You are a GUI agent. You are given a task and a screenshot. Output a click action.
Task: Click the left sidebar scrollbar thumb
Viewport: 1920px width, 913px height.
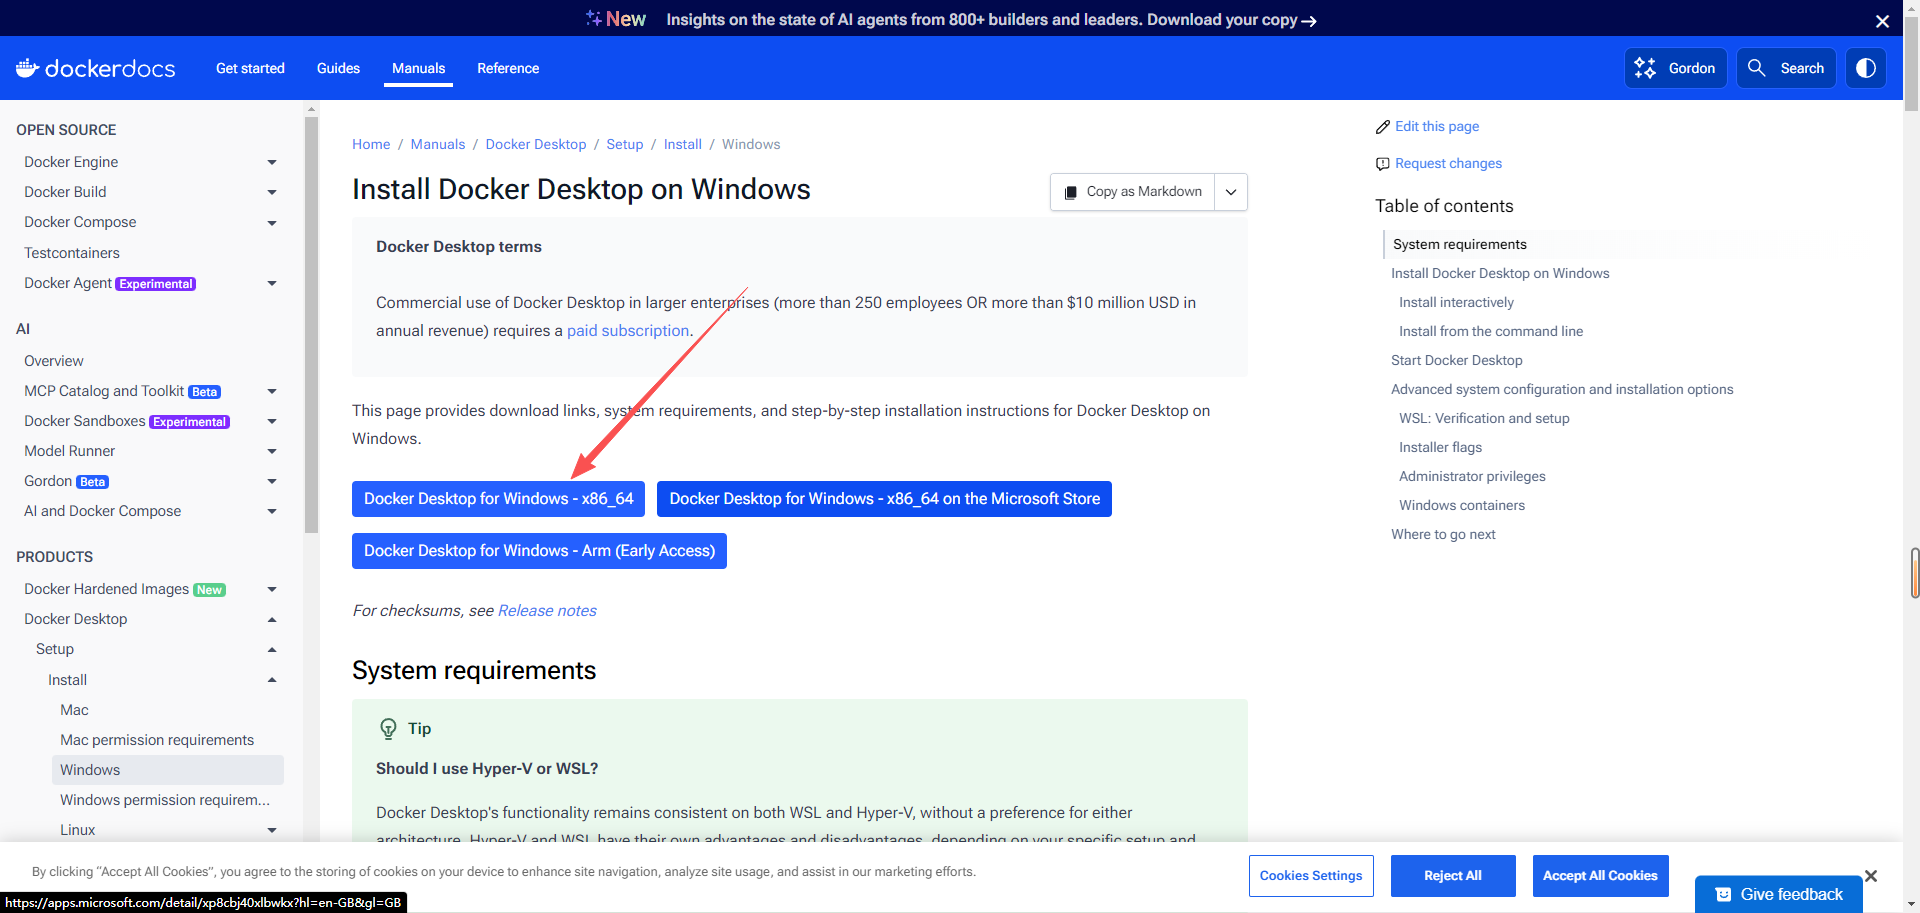311,325
